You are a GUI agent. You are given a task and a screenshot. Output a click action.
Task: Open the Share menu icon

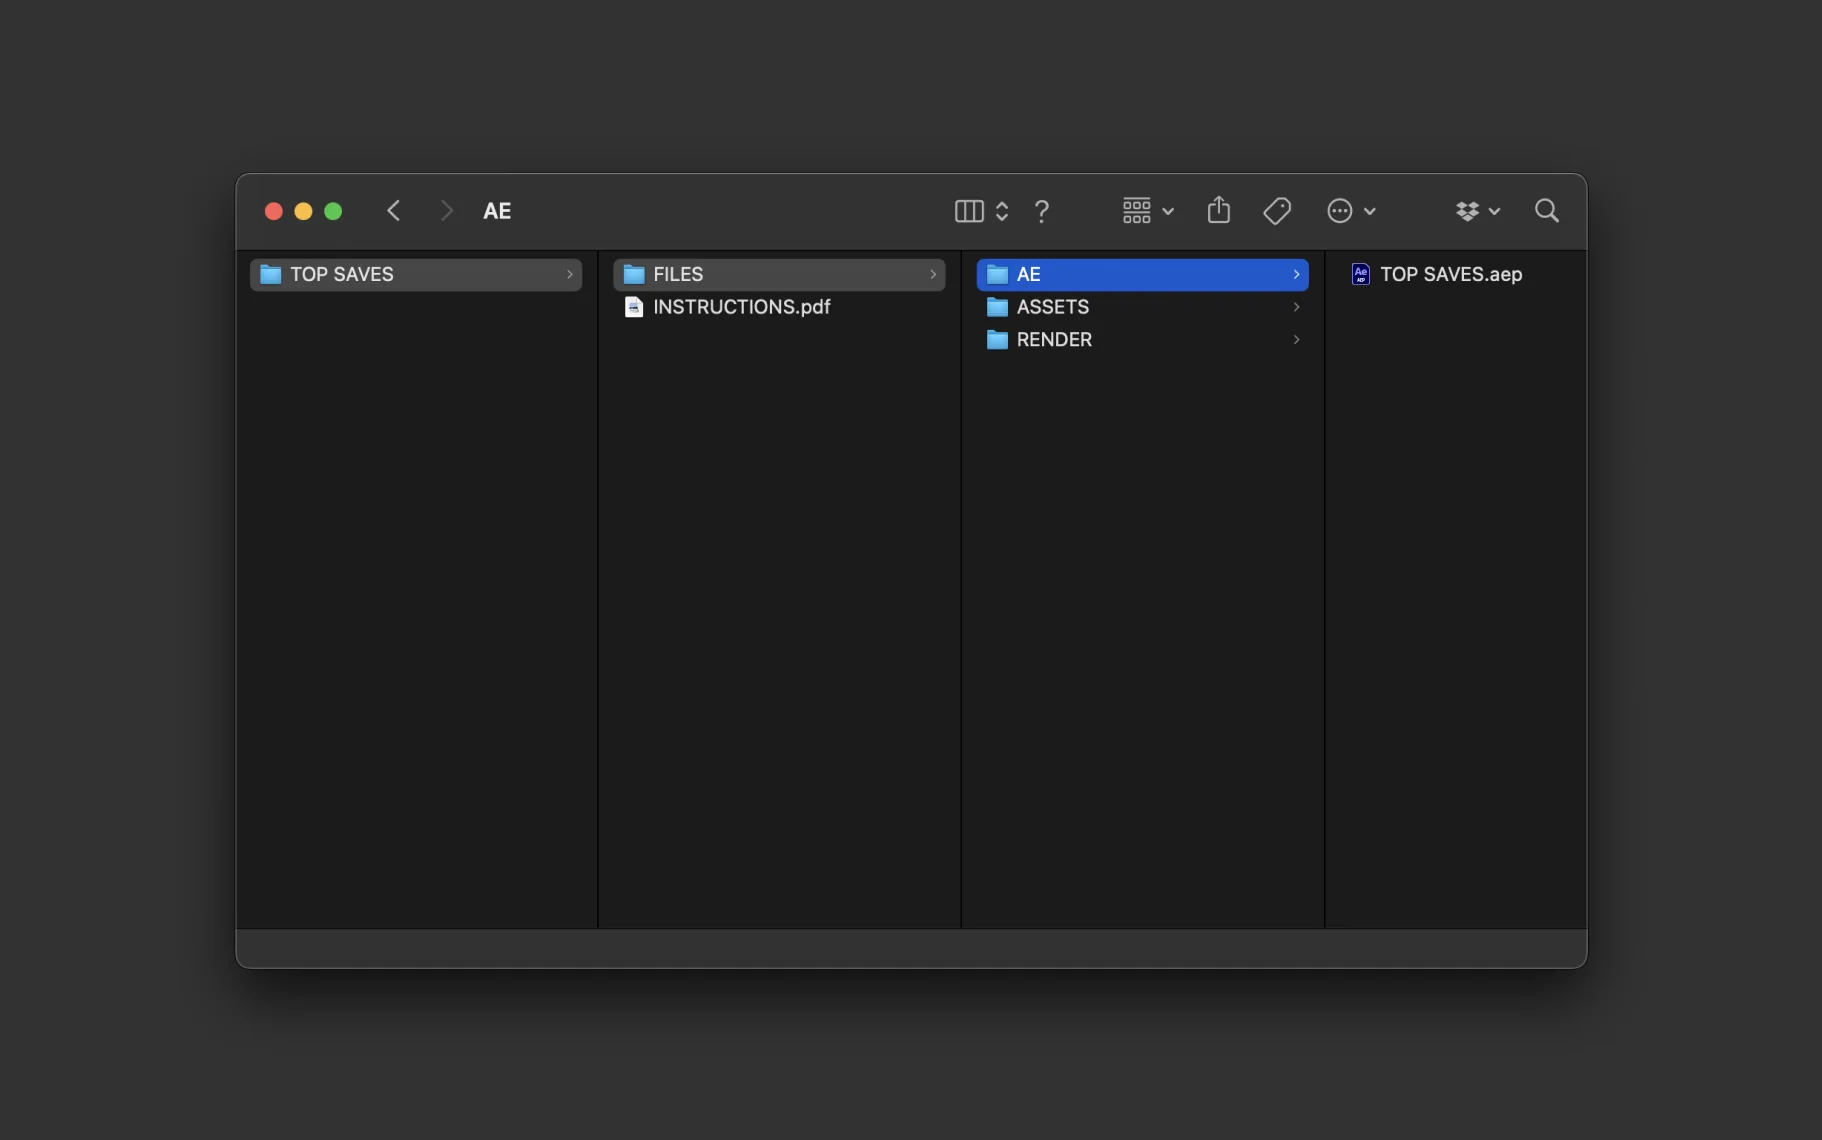click(x=1218, y=210)
